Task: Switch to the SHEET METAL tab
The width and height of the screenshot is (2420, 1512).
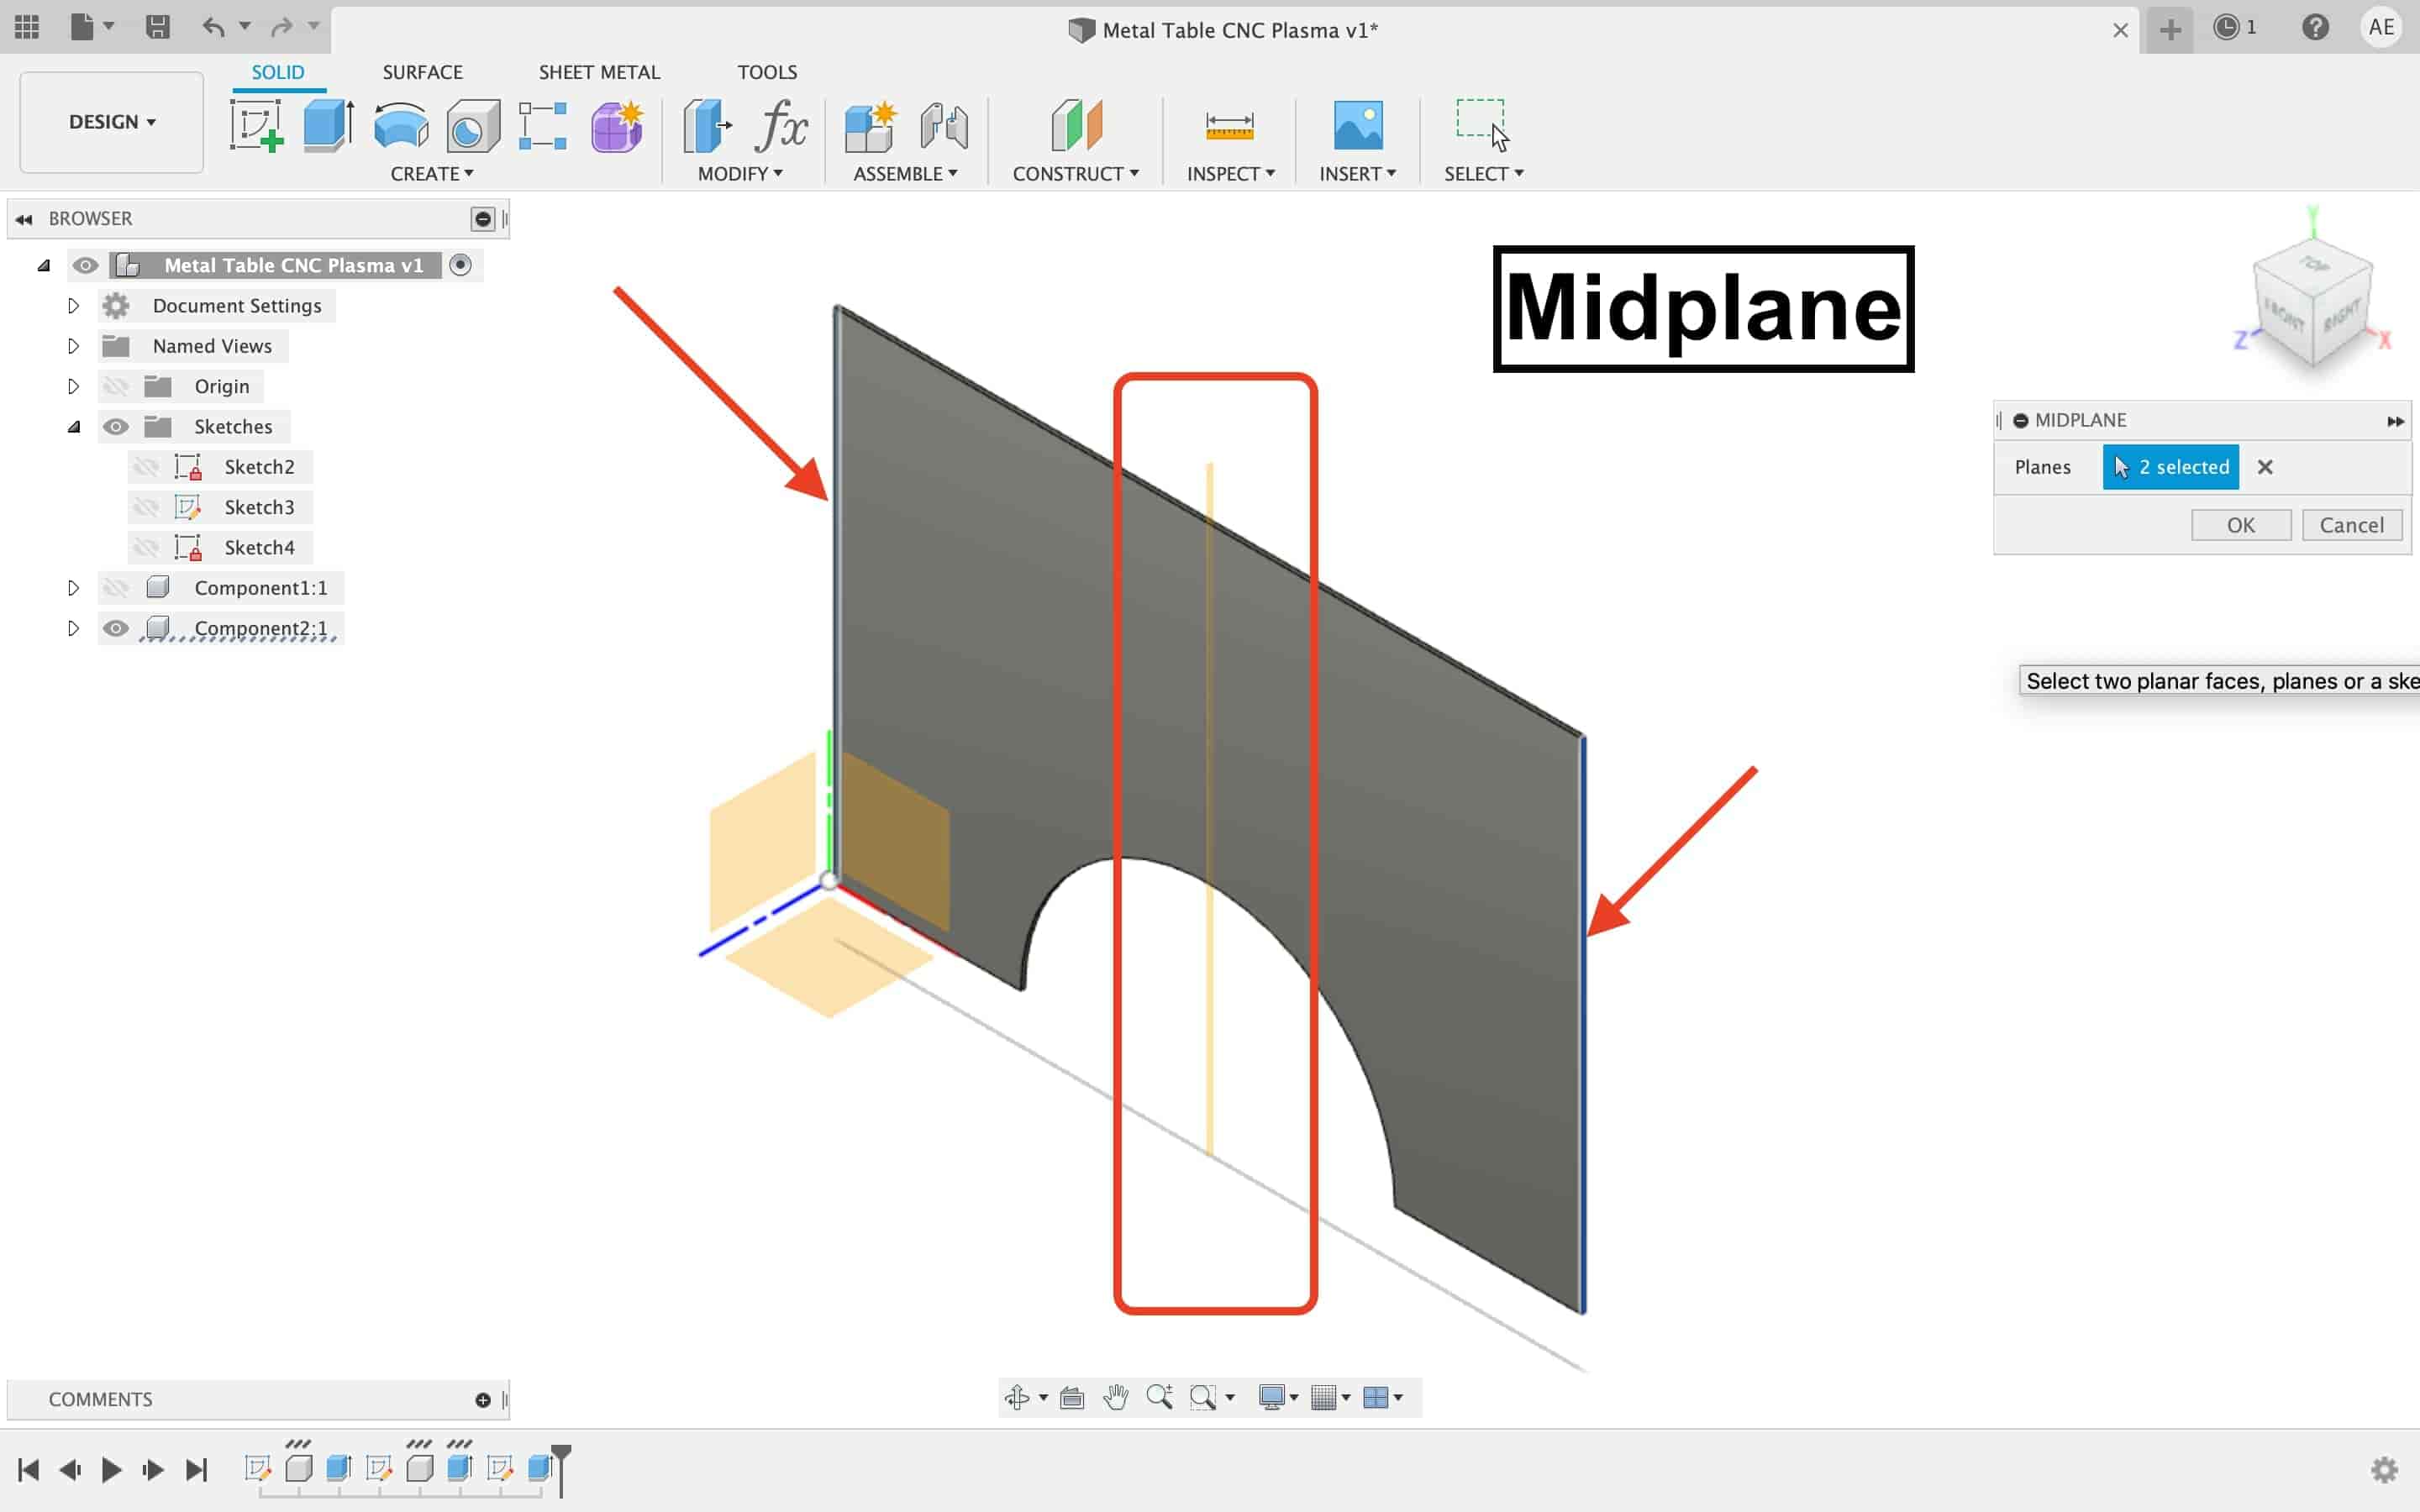Action: (599, 72)
